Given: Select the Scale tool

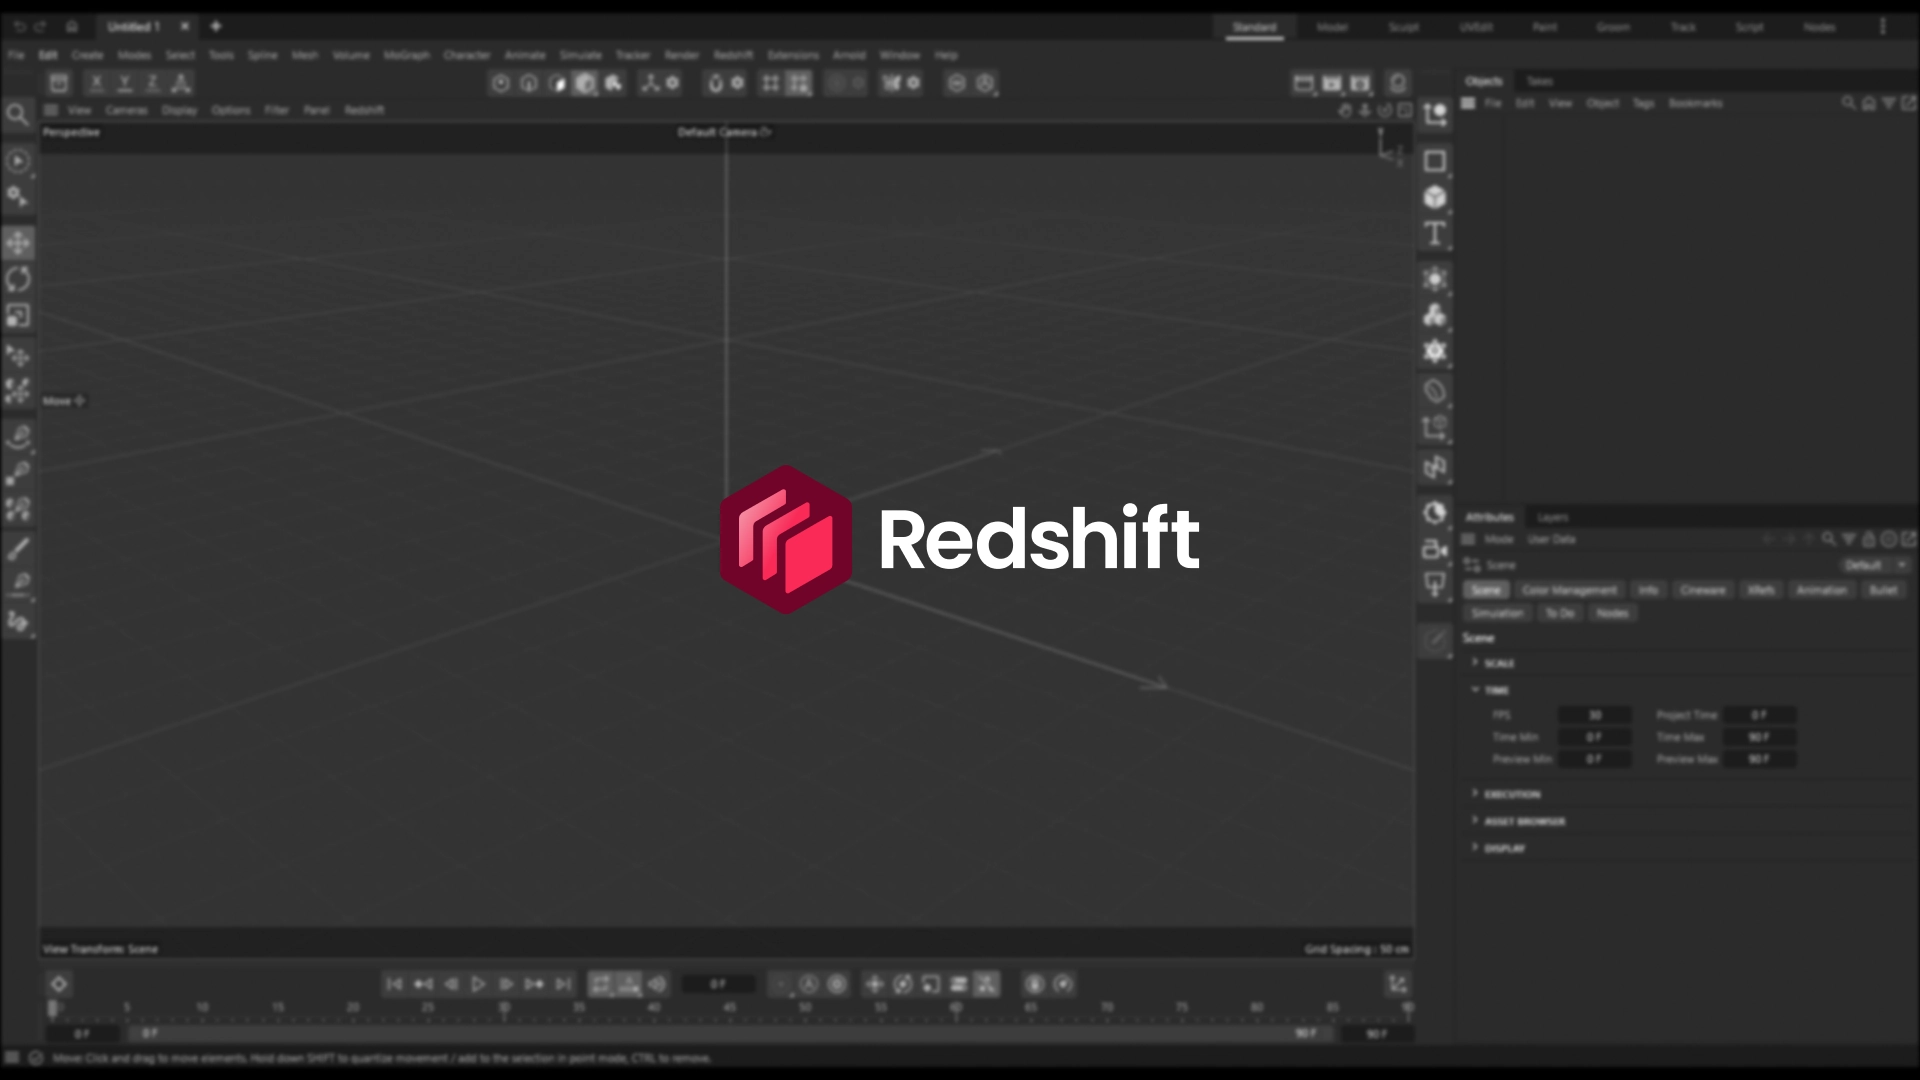Looking at the screenshot, I should pyautogui.click(x=18, y=316).
